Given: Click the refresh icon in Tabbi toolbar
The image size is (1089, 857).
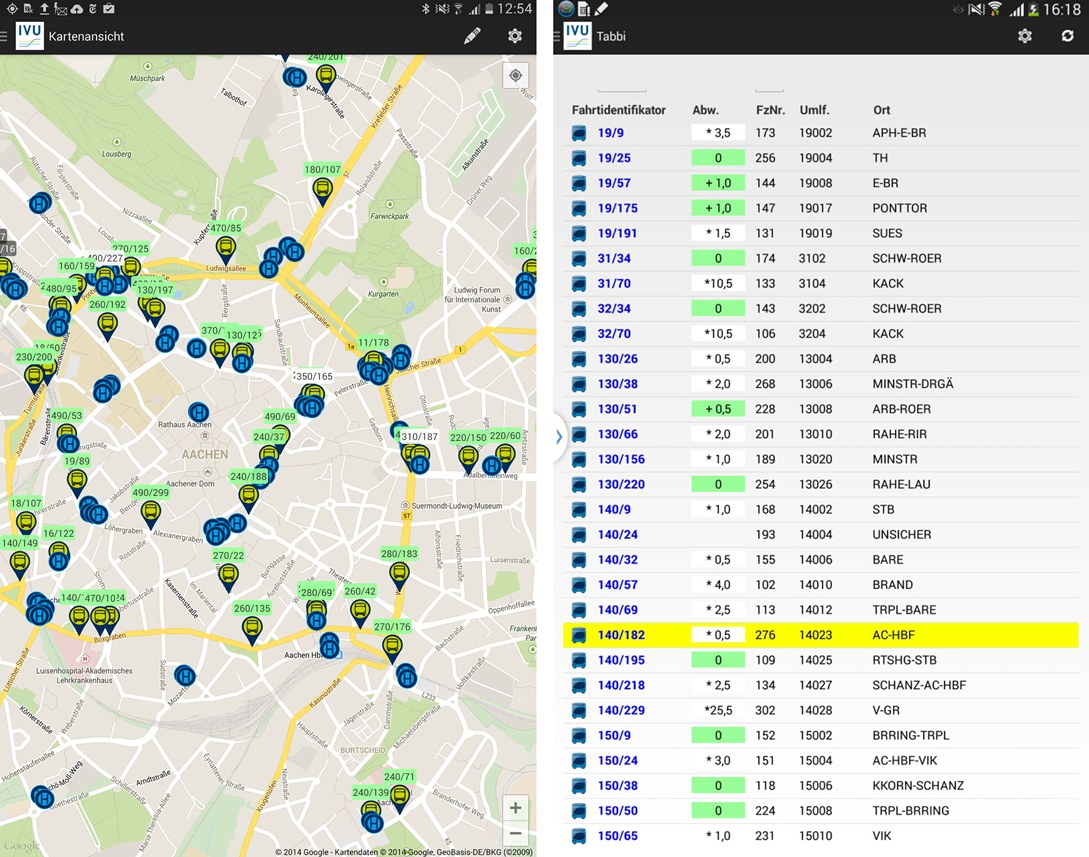Looking at the screenshot, I should click(x=1068, y=36).
